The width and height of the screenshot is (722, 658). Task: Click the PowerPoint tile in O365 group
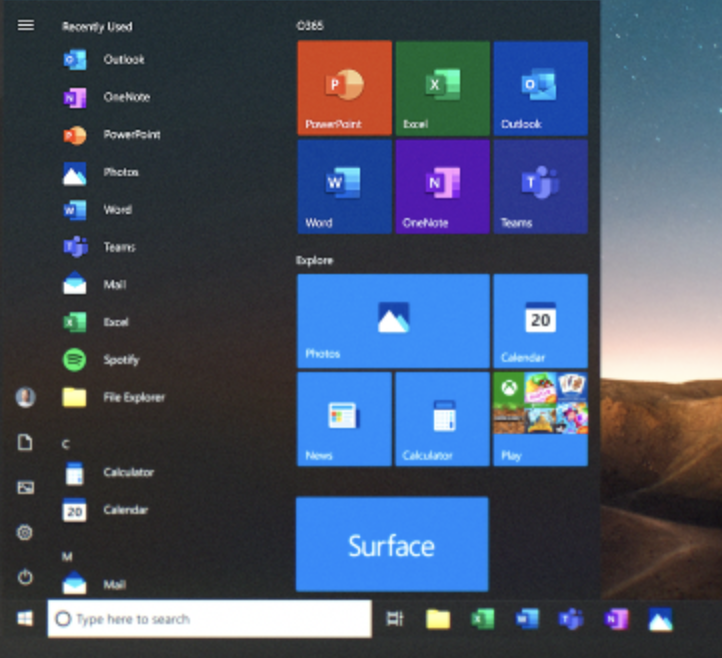(344, 87)
